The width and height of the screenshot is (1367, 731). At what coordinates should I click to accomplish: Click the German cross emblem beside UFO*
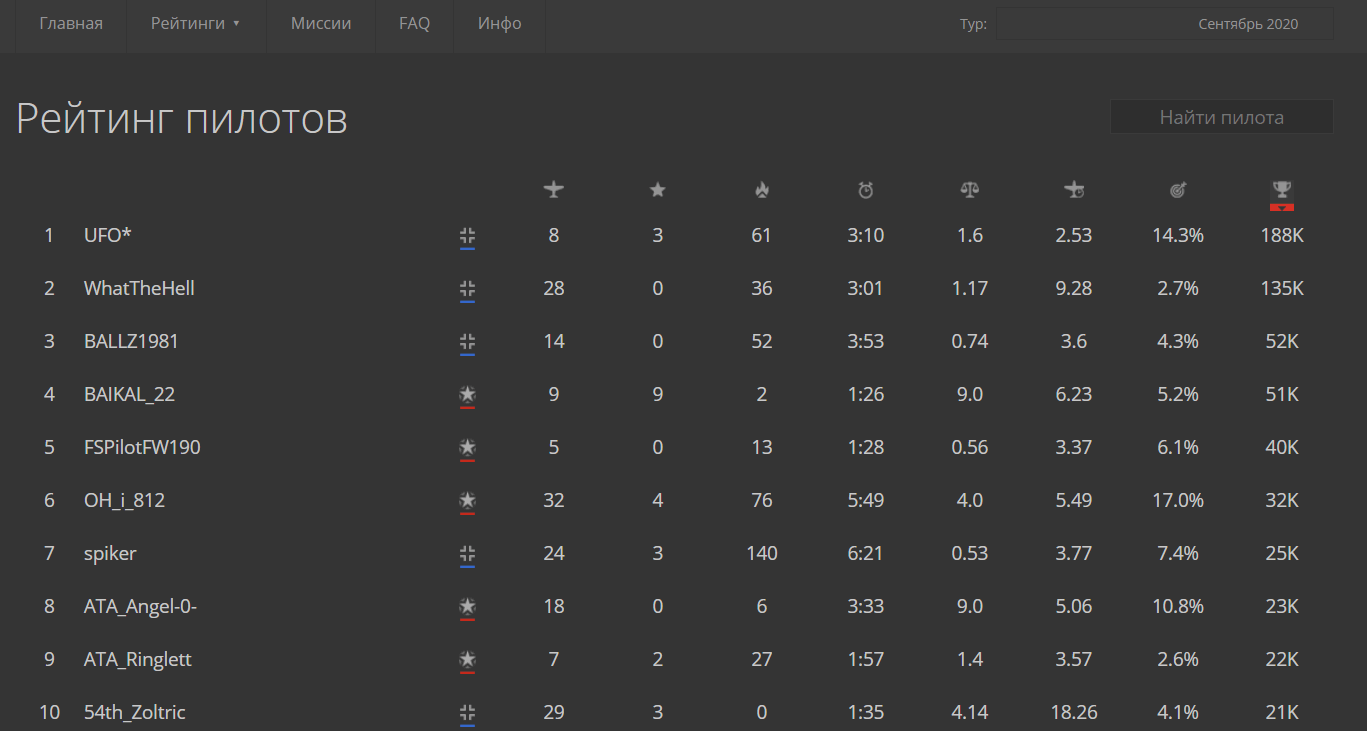pos(467,236)
